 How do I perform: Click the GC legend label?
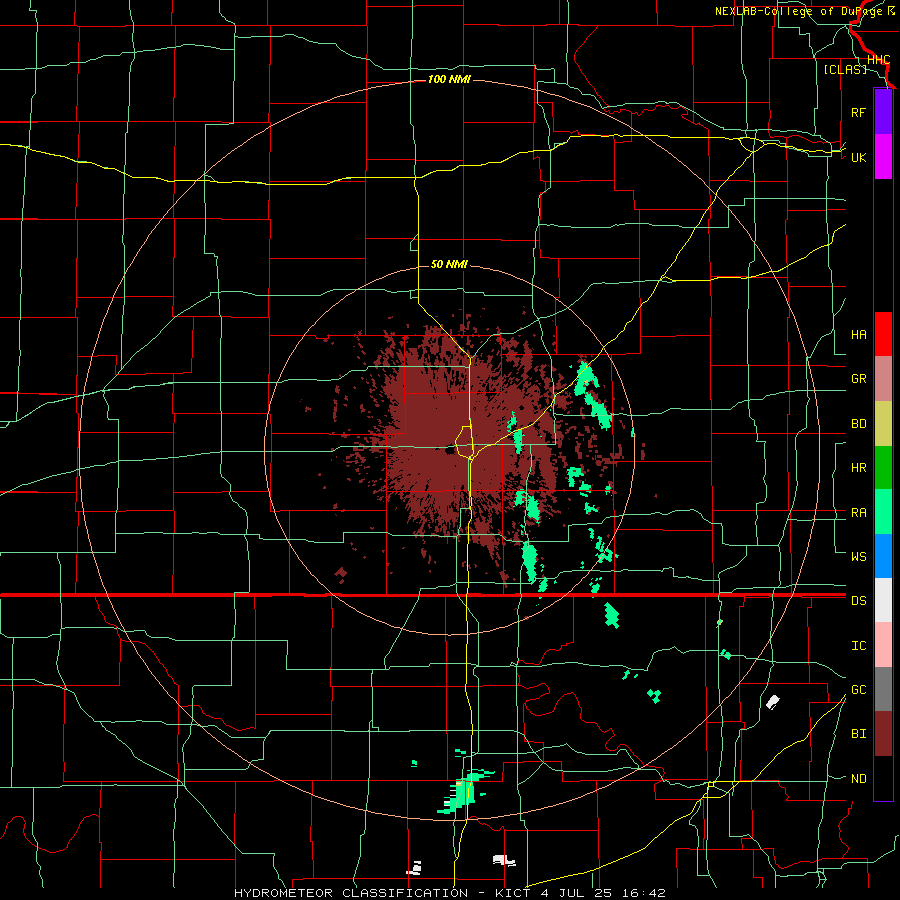(x=859, y=689)
